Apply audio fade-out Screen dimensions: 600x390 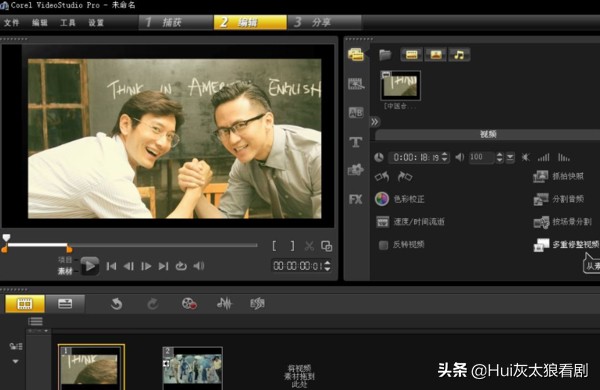pos(564,157)
